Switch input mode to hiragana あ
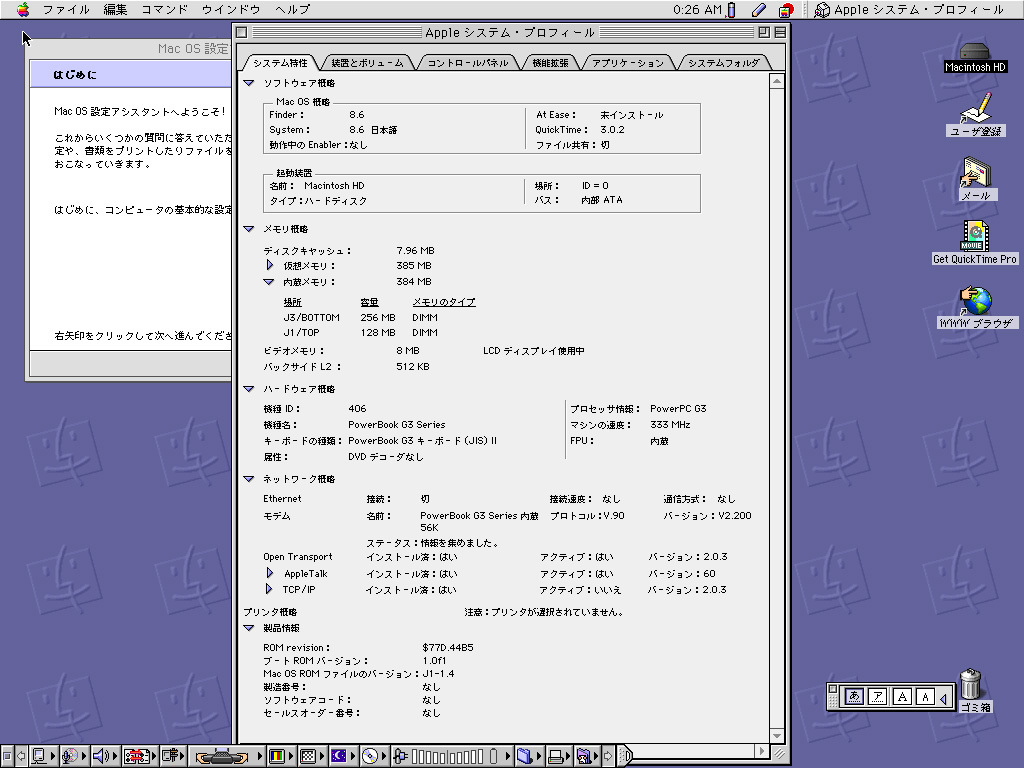The image size is (1024, 768). (x=854, y=697)
